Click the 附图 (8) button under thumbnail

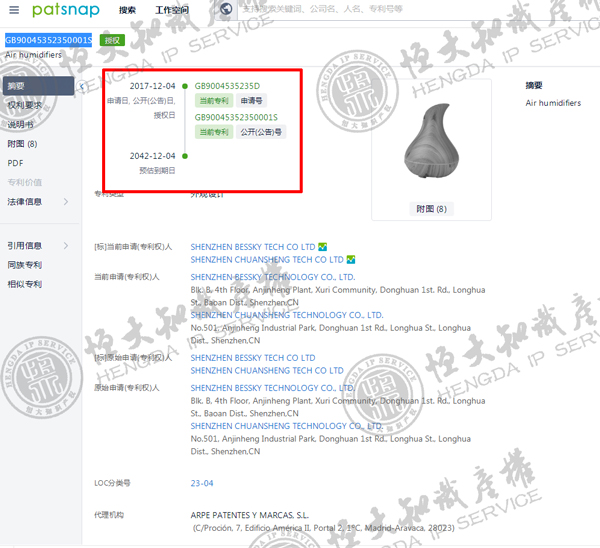(431, 209)
